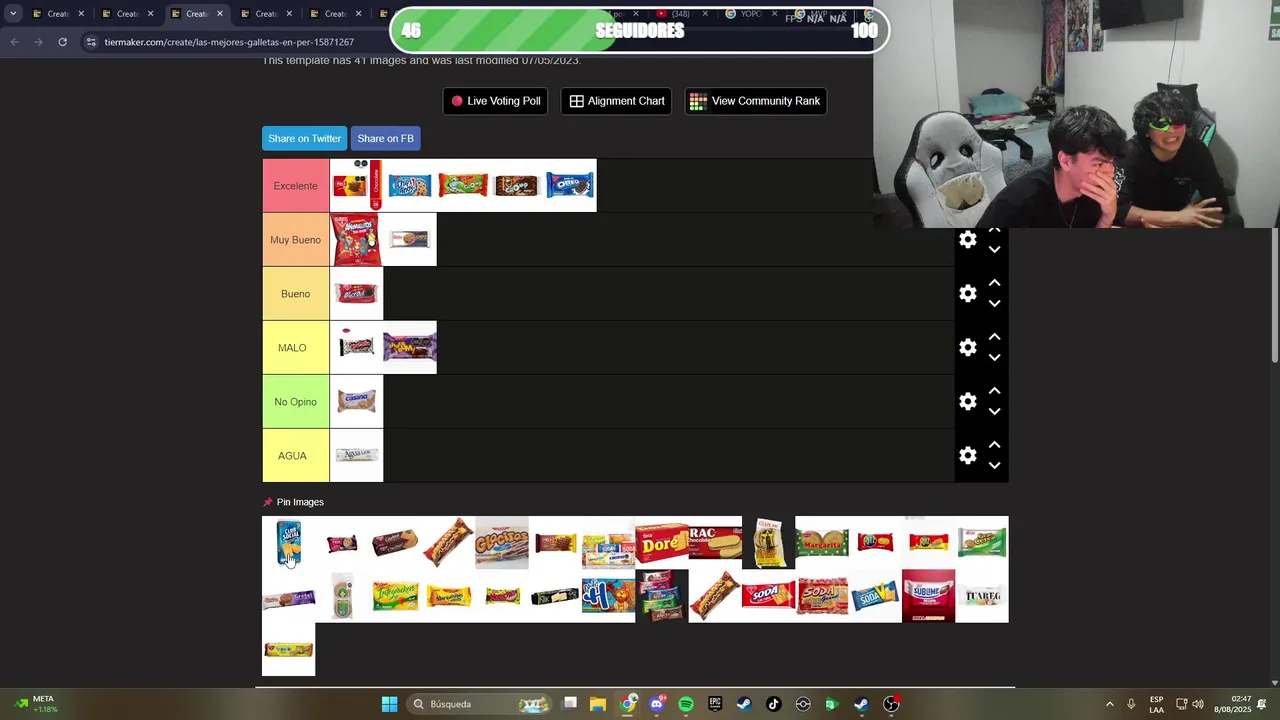Screen dimensions: 1280x720
Task: Open settings gear for No Opino row
Action: point(967,402)
